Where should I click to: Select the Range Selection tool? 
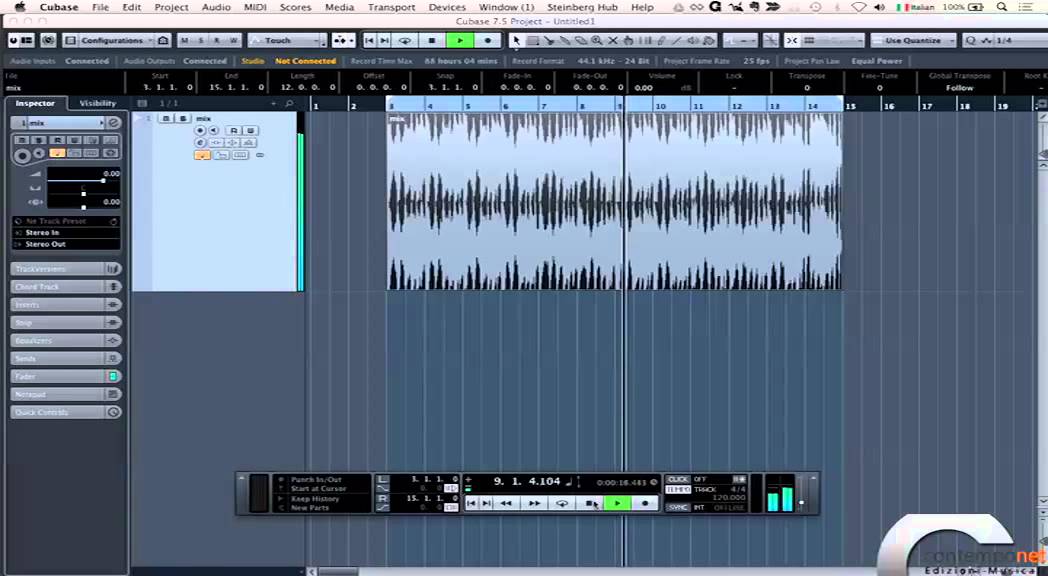[x=533, y=41]
